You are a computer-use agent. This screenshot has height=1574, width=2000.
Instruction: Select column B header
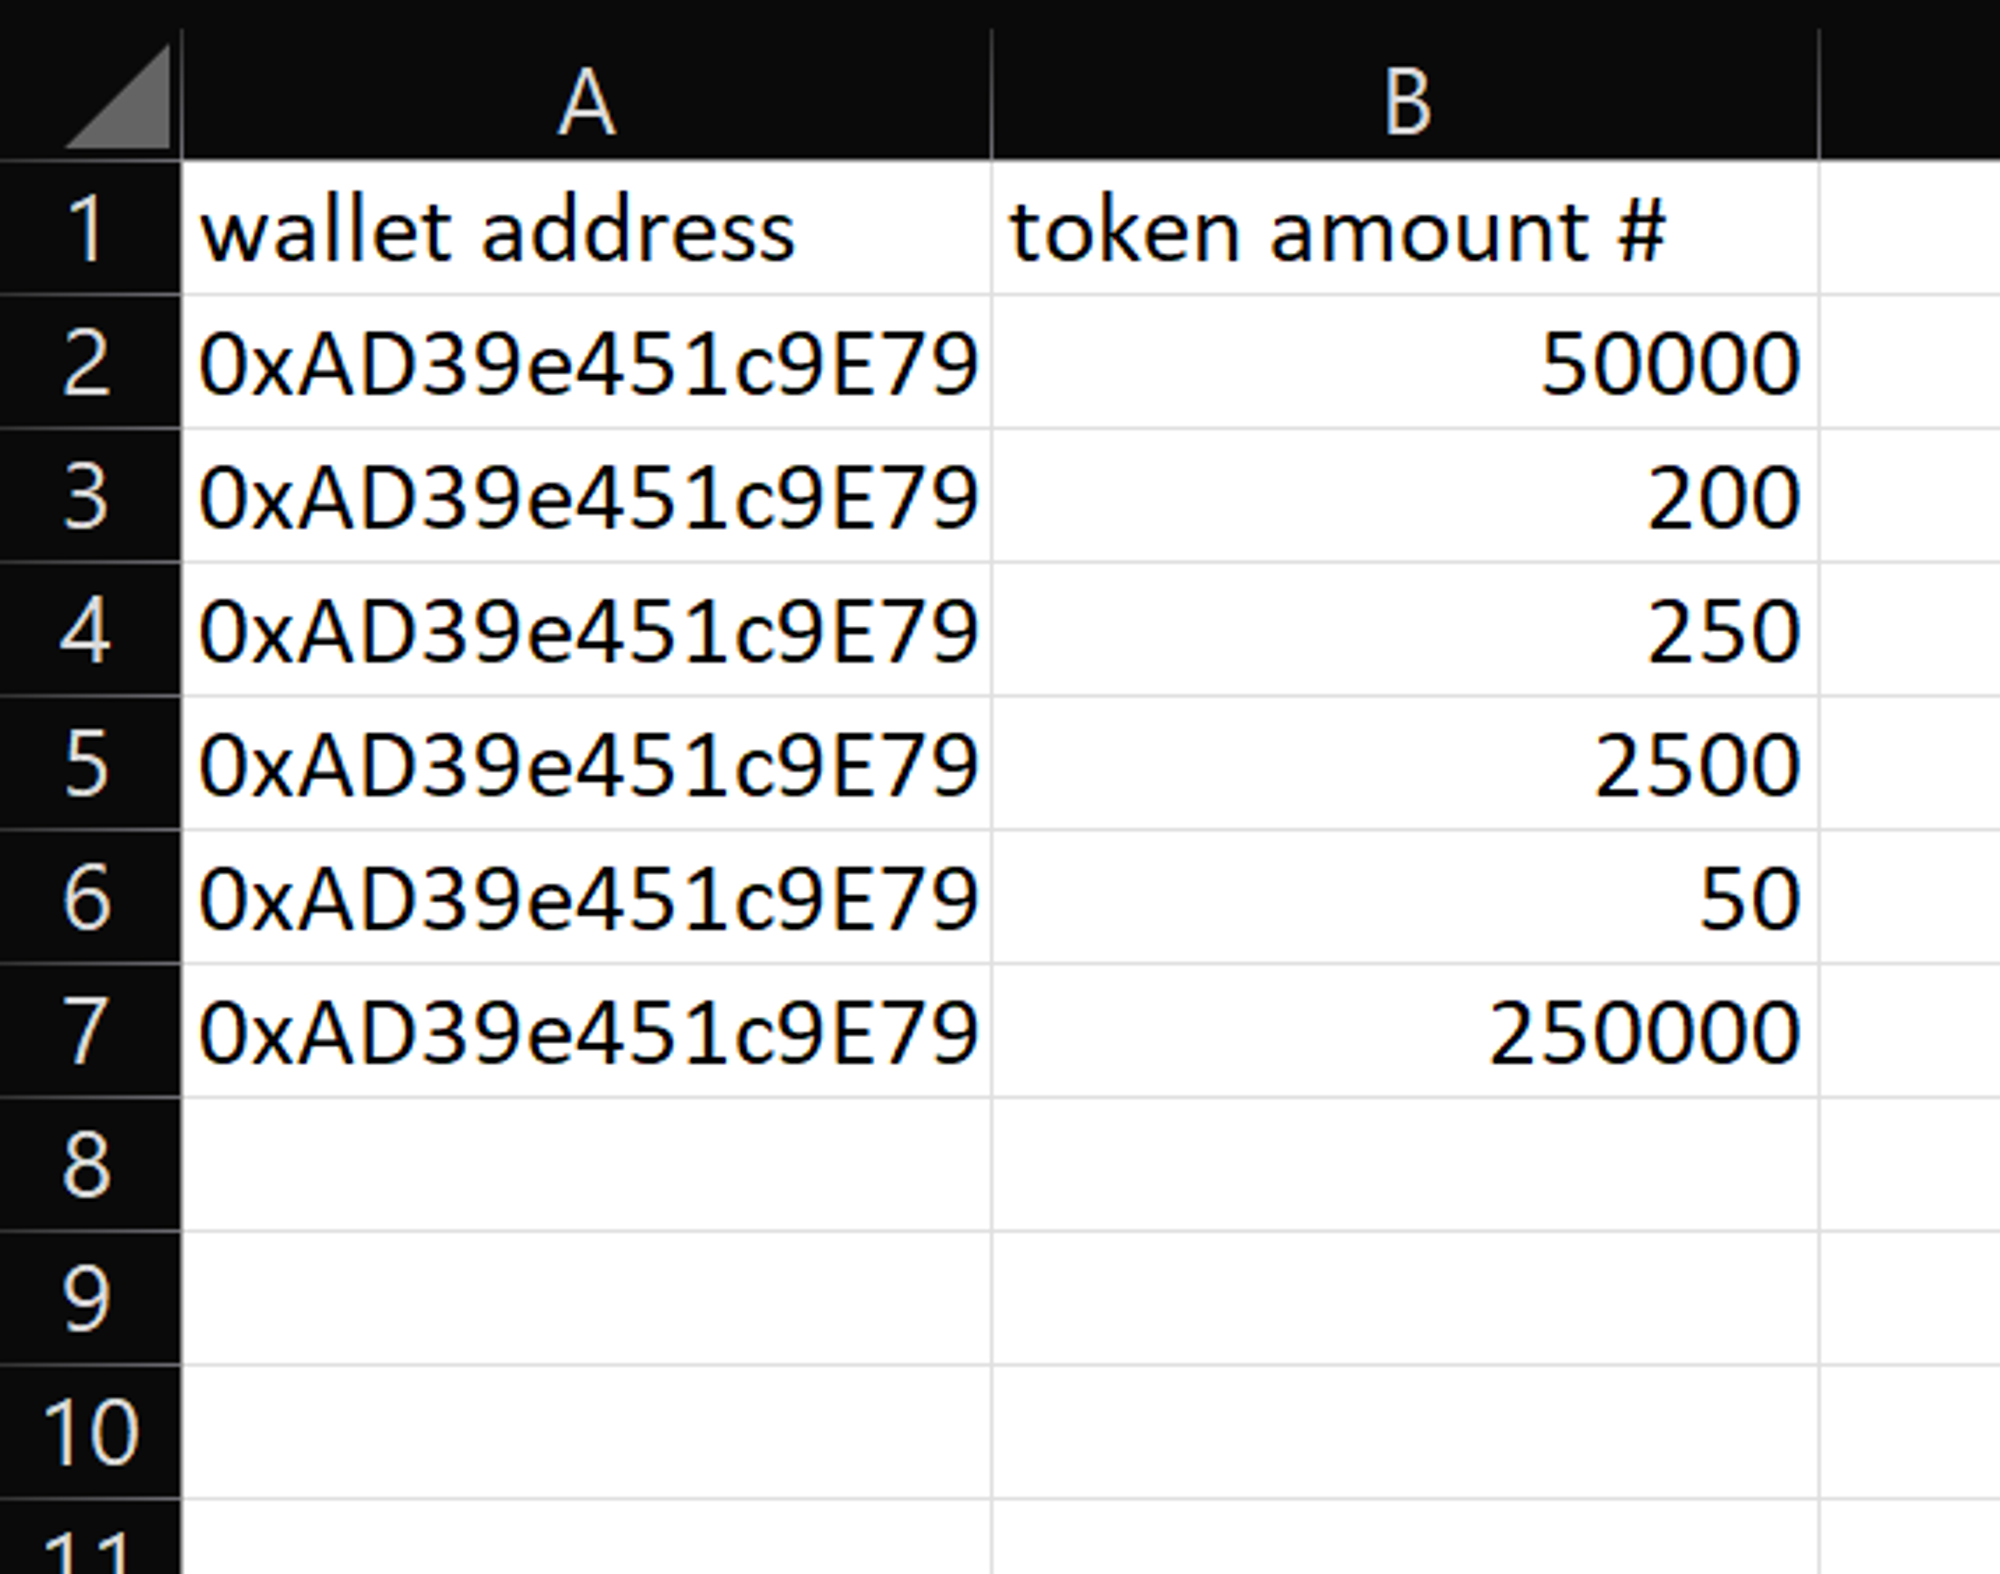pos(1405,100)
